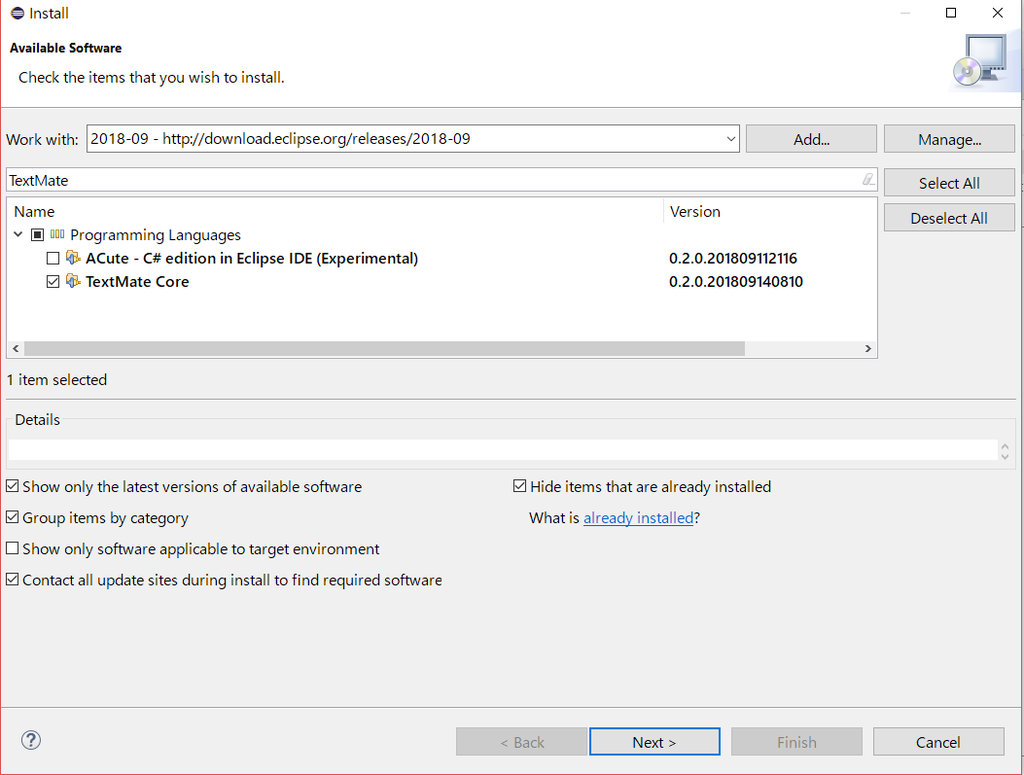
Task: Close the Install dialog window
Action: click(x=997, y=13)
